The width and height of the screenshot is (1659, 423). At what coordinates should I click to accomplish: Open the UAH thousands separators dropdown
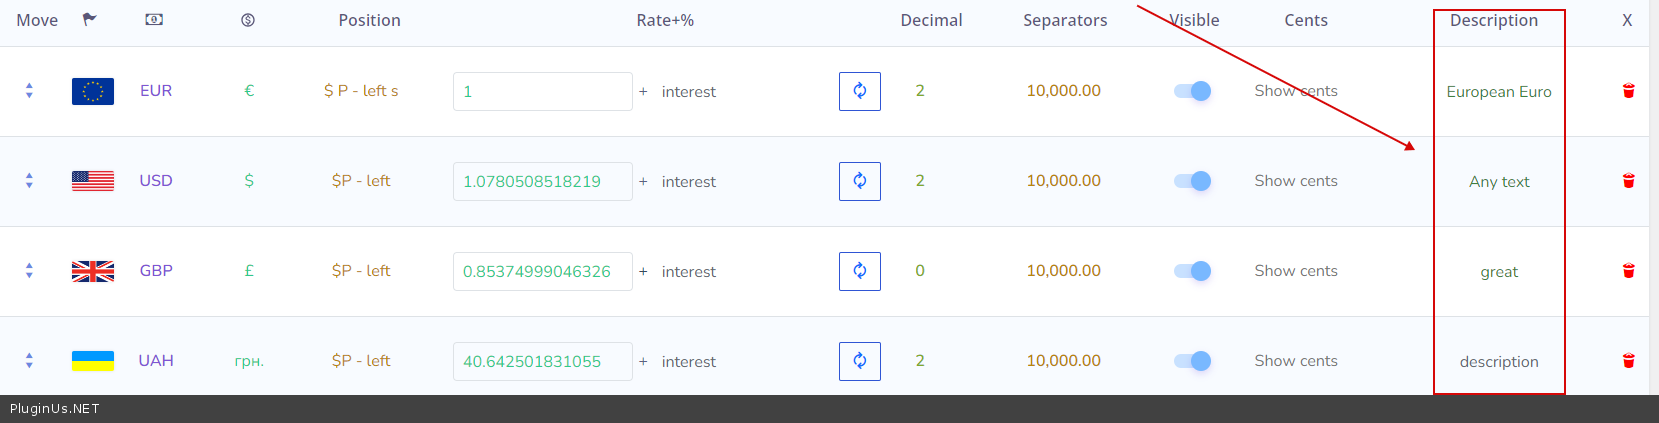coord(1063,361)
